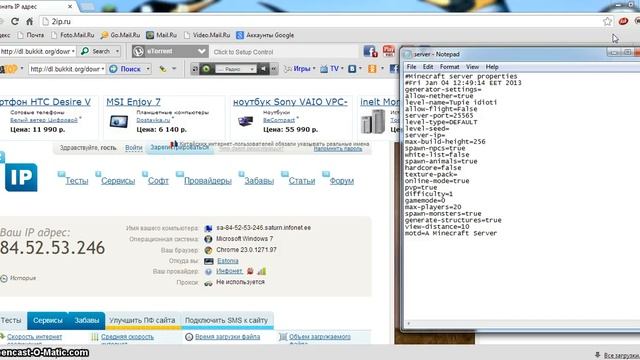Reload the page in Chrome
Screen dimensions: 640x360
tap(15, 22)
